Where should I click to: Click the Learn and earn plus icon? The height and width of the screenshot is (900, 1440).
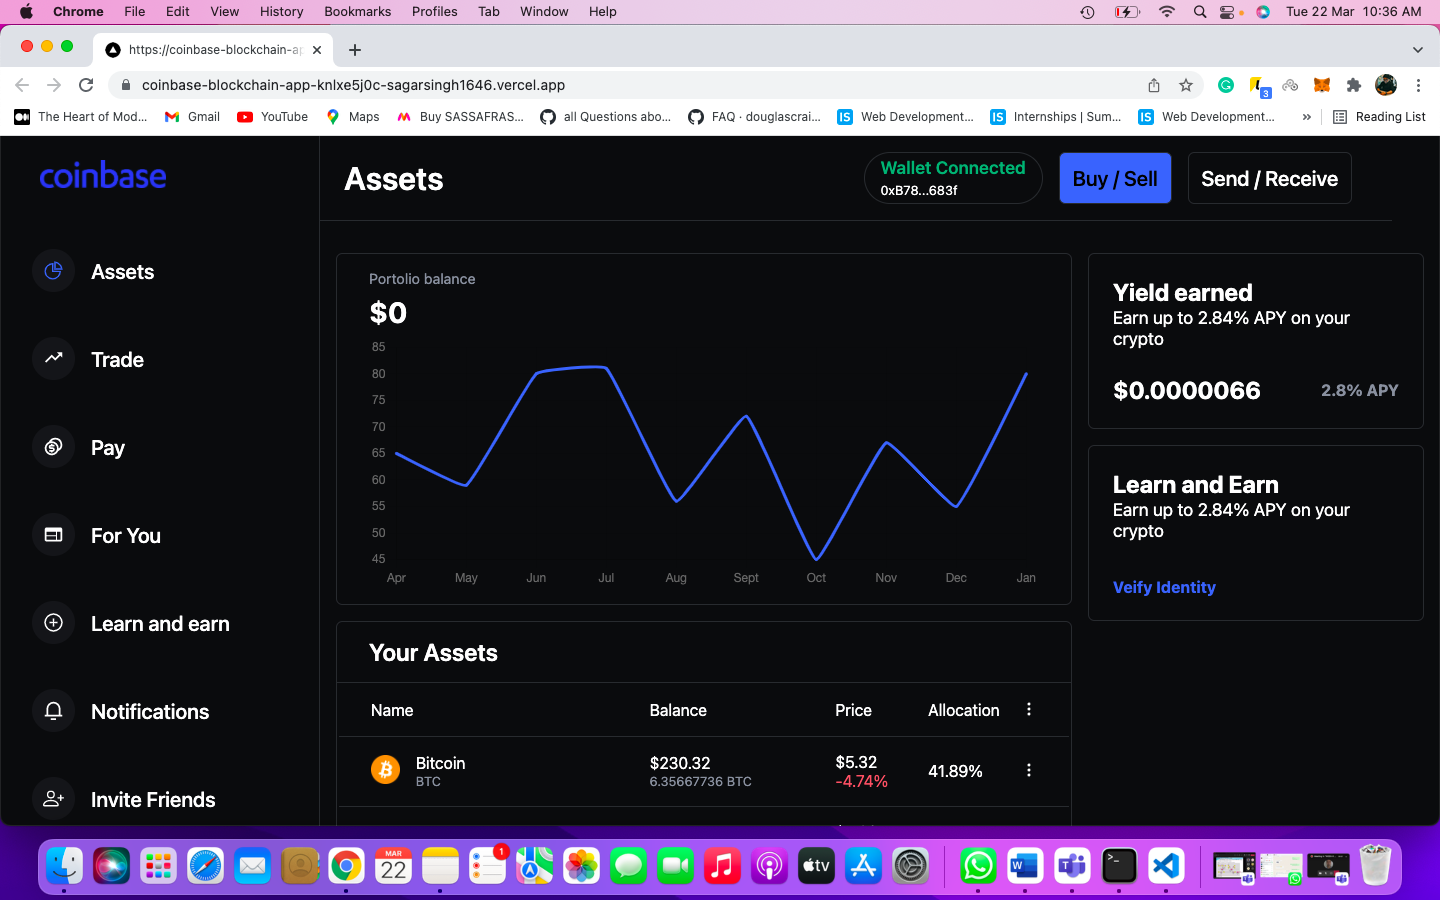pyautogui.click(x=54, y=623)
